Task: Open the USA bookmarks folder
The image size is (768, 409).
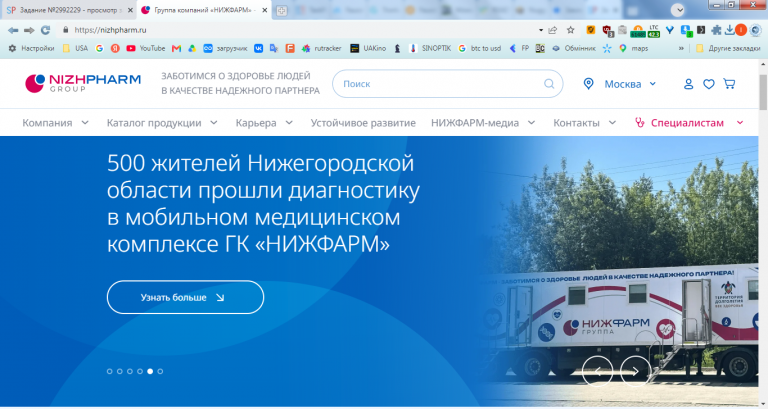Action: (75, 48)
